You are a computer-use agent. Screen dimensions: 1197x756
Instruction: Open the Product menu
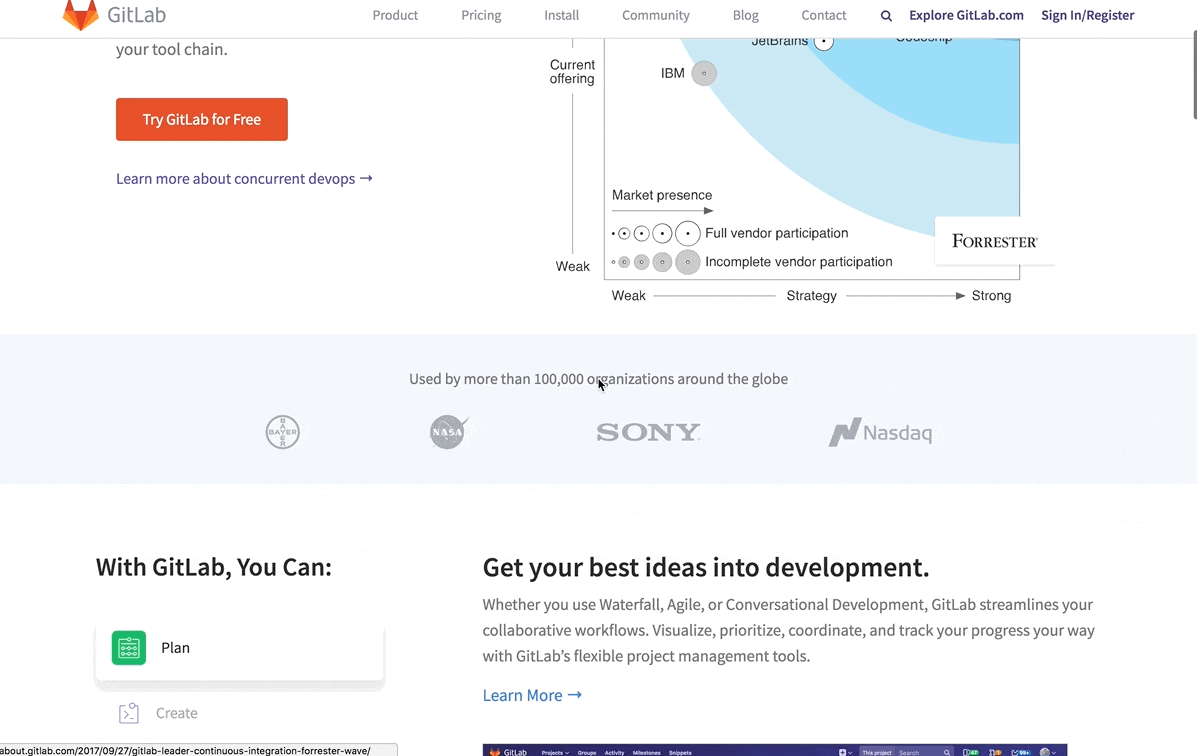pos(395,15)
